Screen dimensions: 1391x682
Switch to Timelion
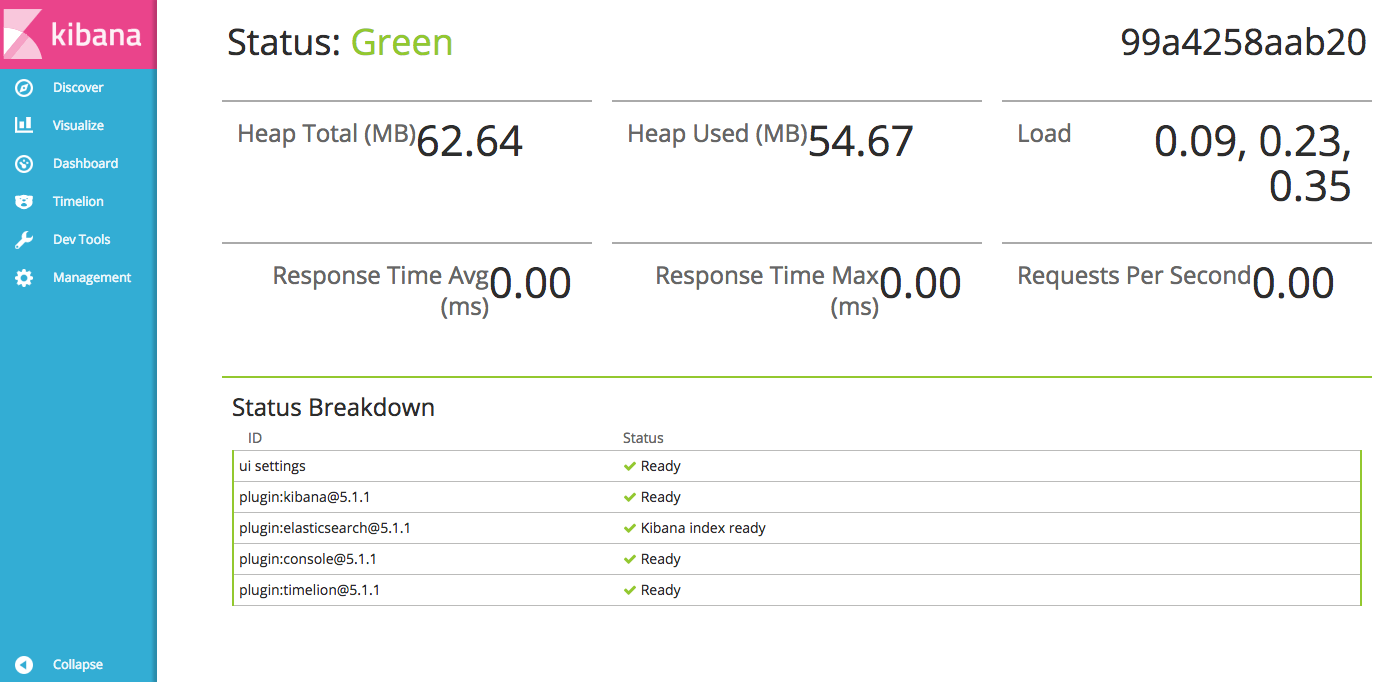point(78,202)
